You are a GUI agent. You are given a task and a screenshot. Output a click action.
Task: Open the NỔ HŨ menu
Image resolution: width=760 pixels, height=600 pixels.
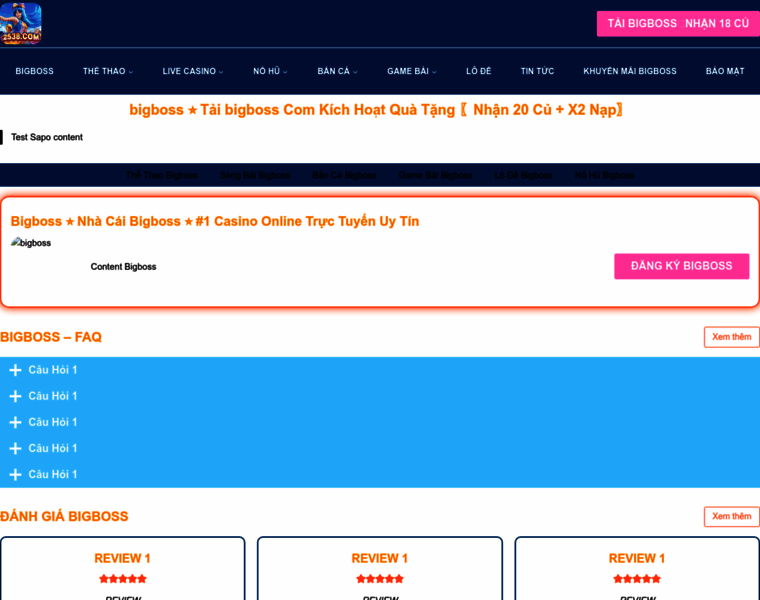click(x=267, y=71)
